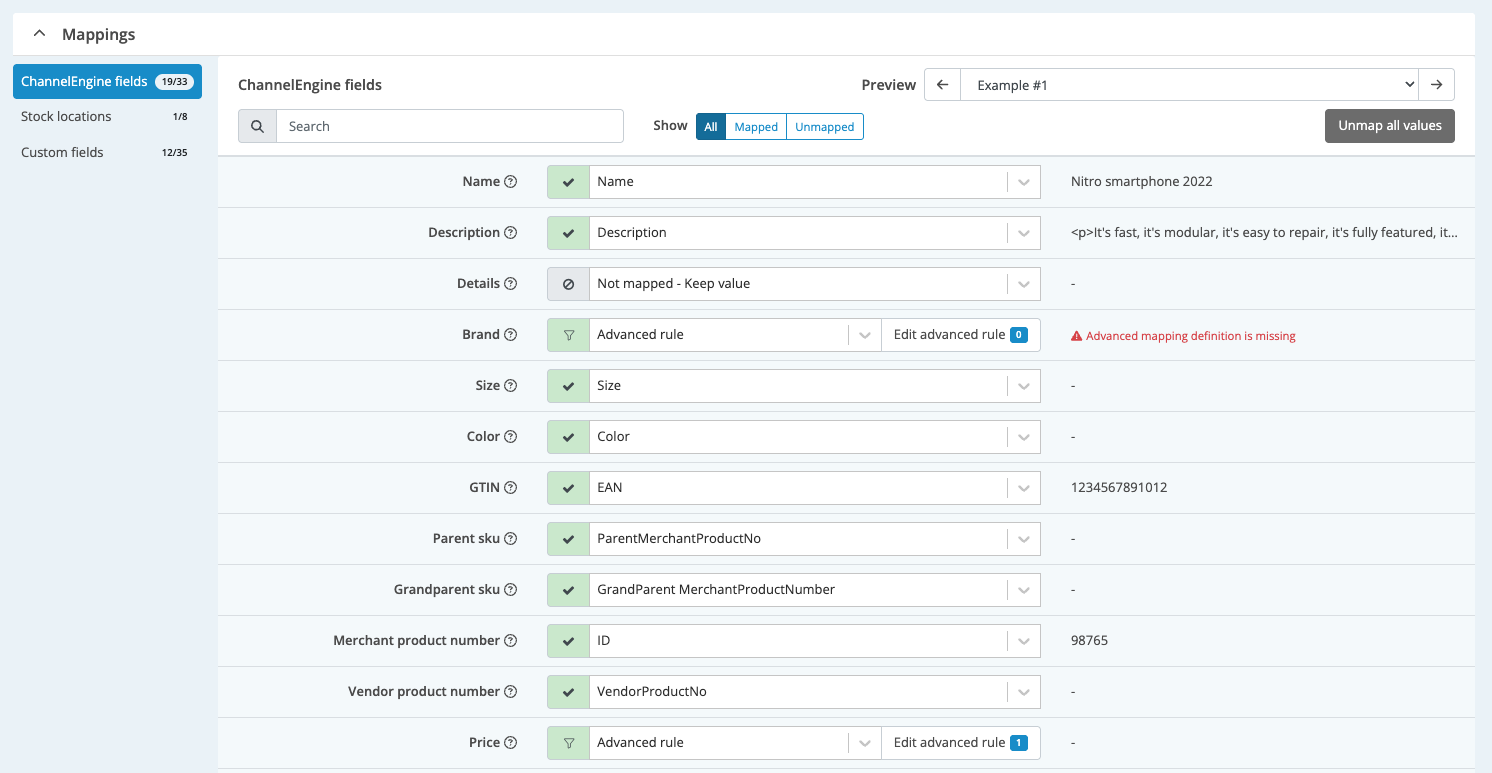The image size is (1492, 773).
Task: Show only Mapped fields
Action: 756,127
